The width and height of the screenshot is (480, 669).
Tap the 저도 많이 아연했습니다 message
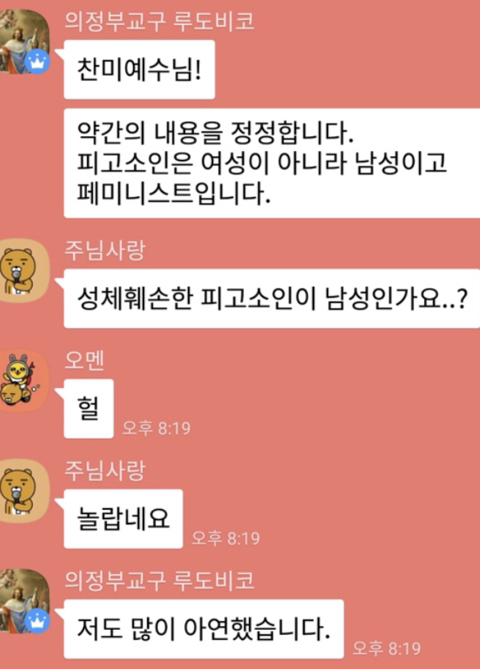click(204, 629)
